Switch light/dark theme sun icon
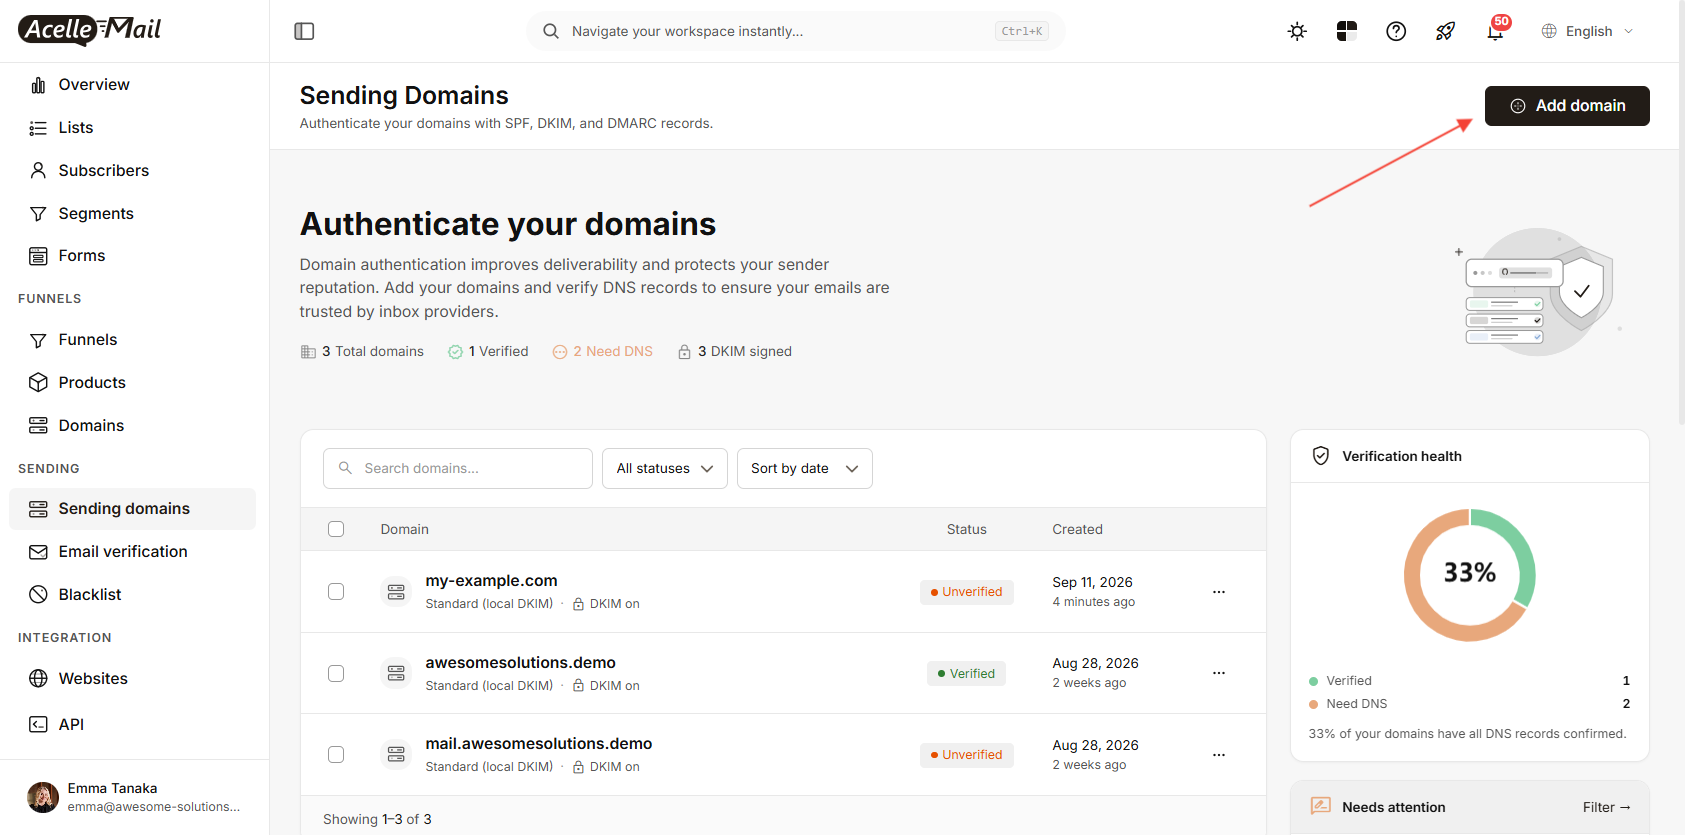 point(1297,31)
